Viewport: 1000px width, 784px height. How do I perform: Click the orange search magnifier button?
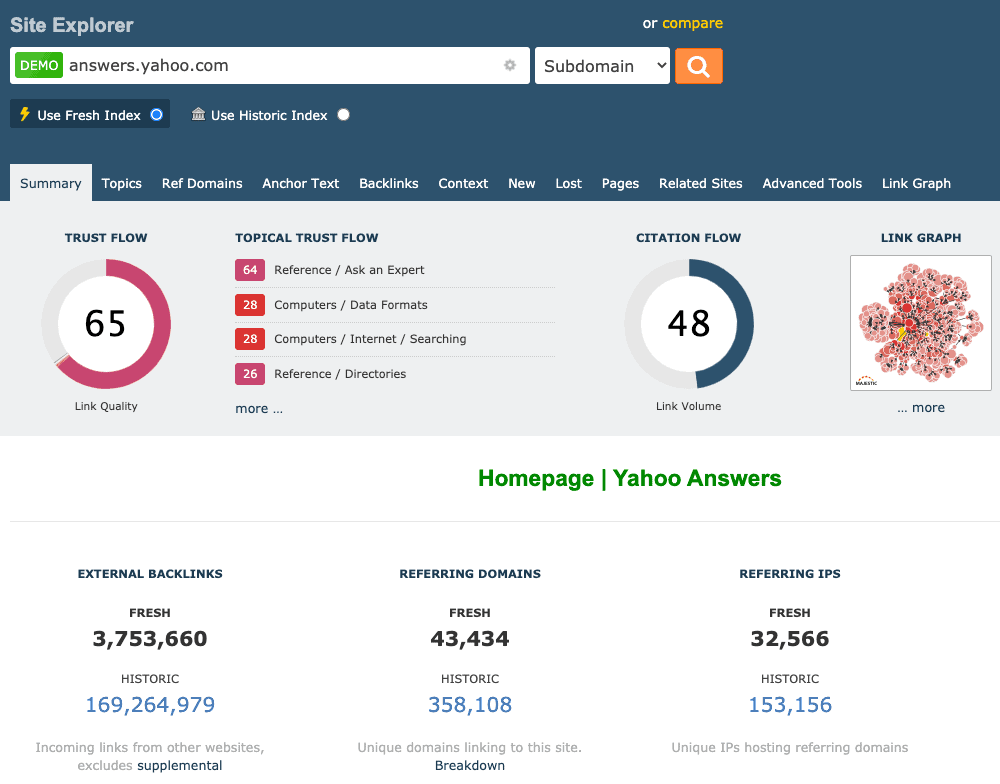[698, 66]
